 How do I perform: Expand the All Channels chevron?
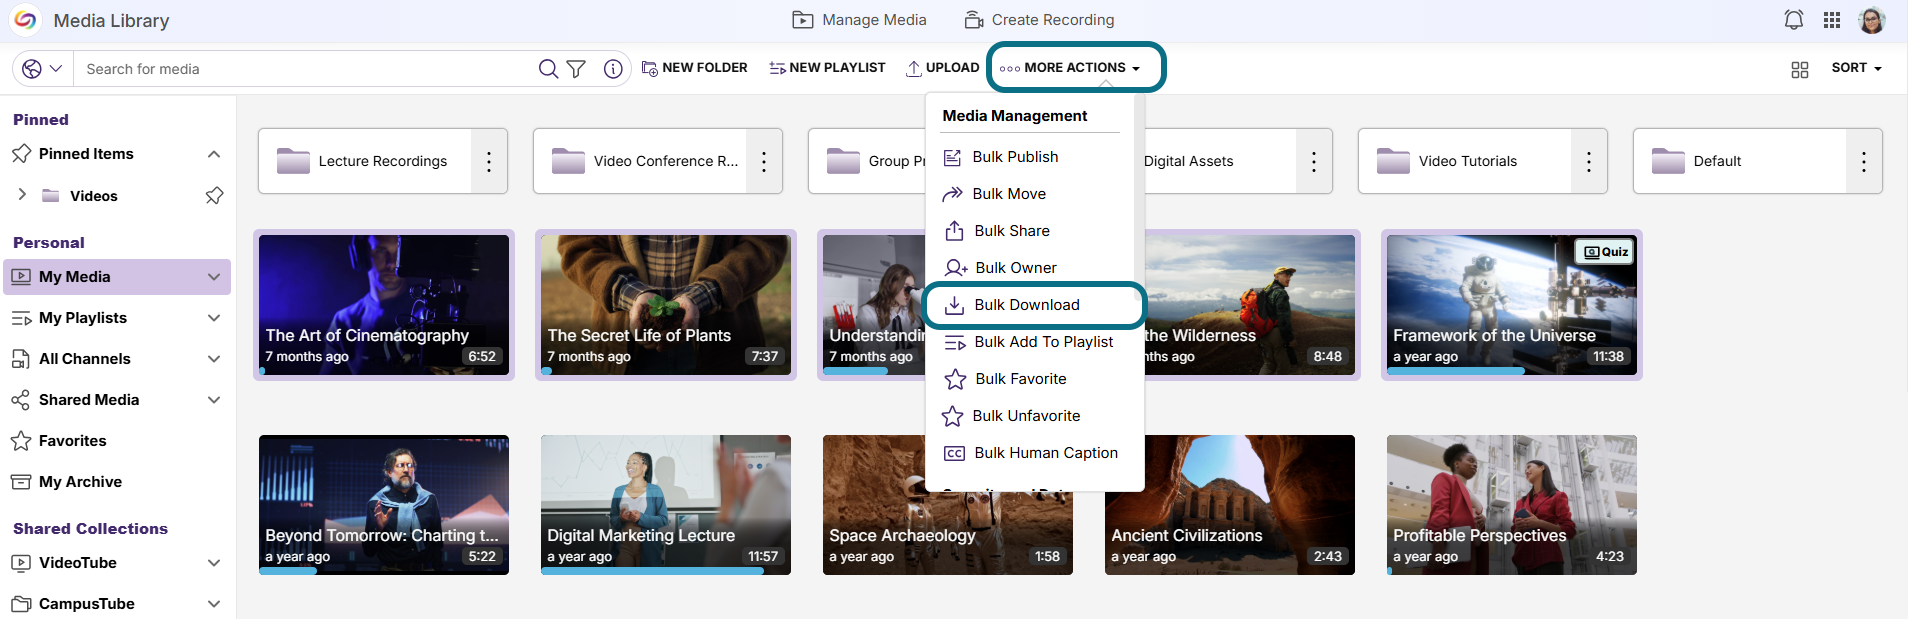(214, 359)
